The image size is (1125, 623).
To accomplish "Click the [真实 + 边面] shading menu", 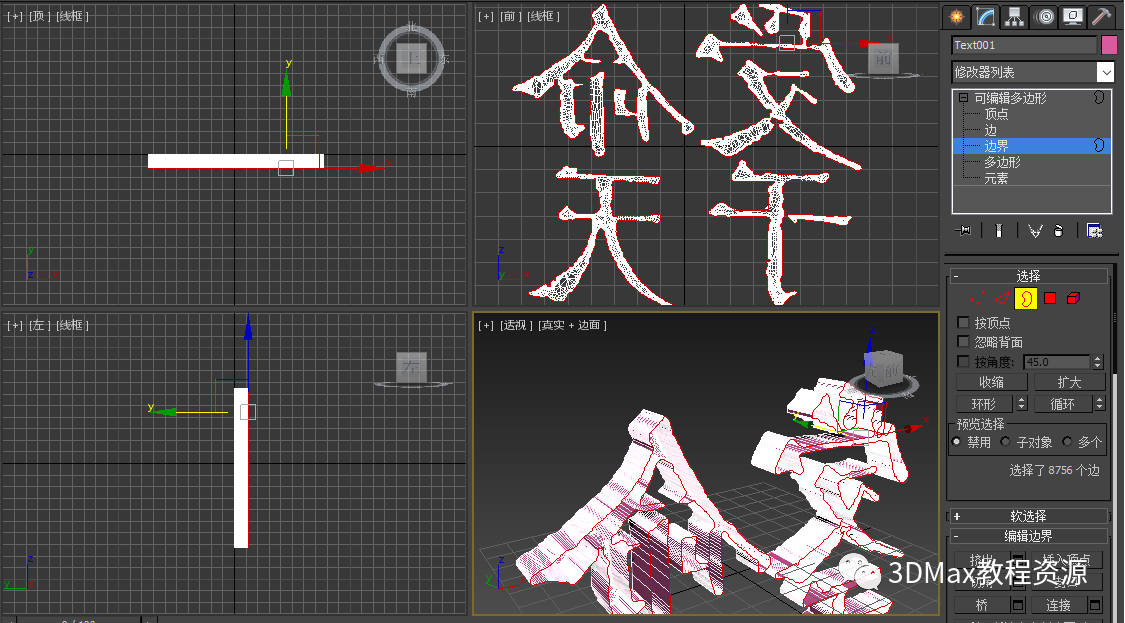I will [x=573, y=325].
